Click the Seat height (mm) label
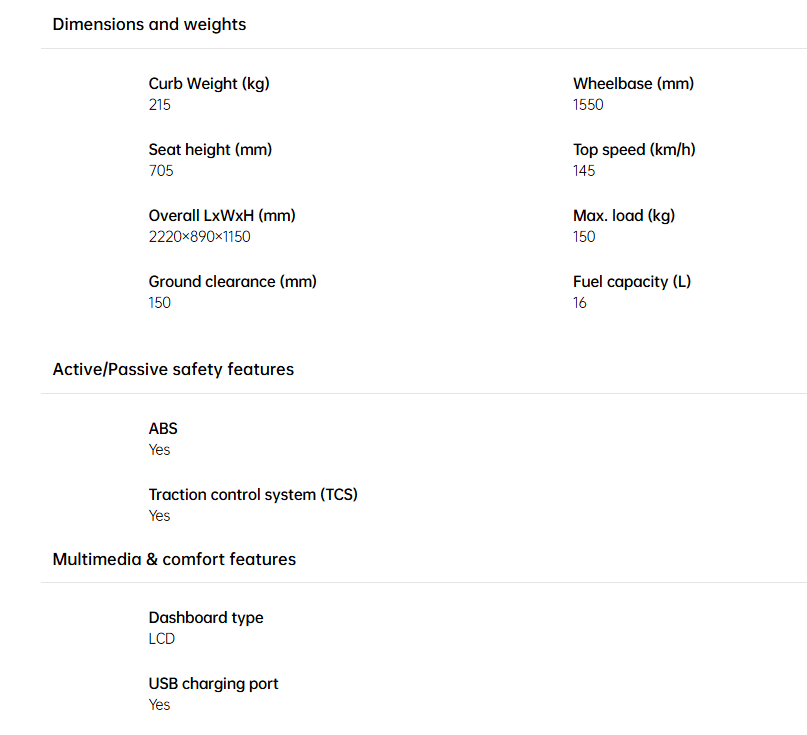The image size is (807, 735). tap(210, 150)
